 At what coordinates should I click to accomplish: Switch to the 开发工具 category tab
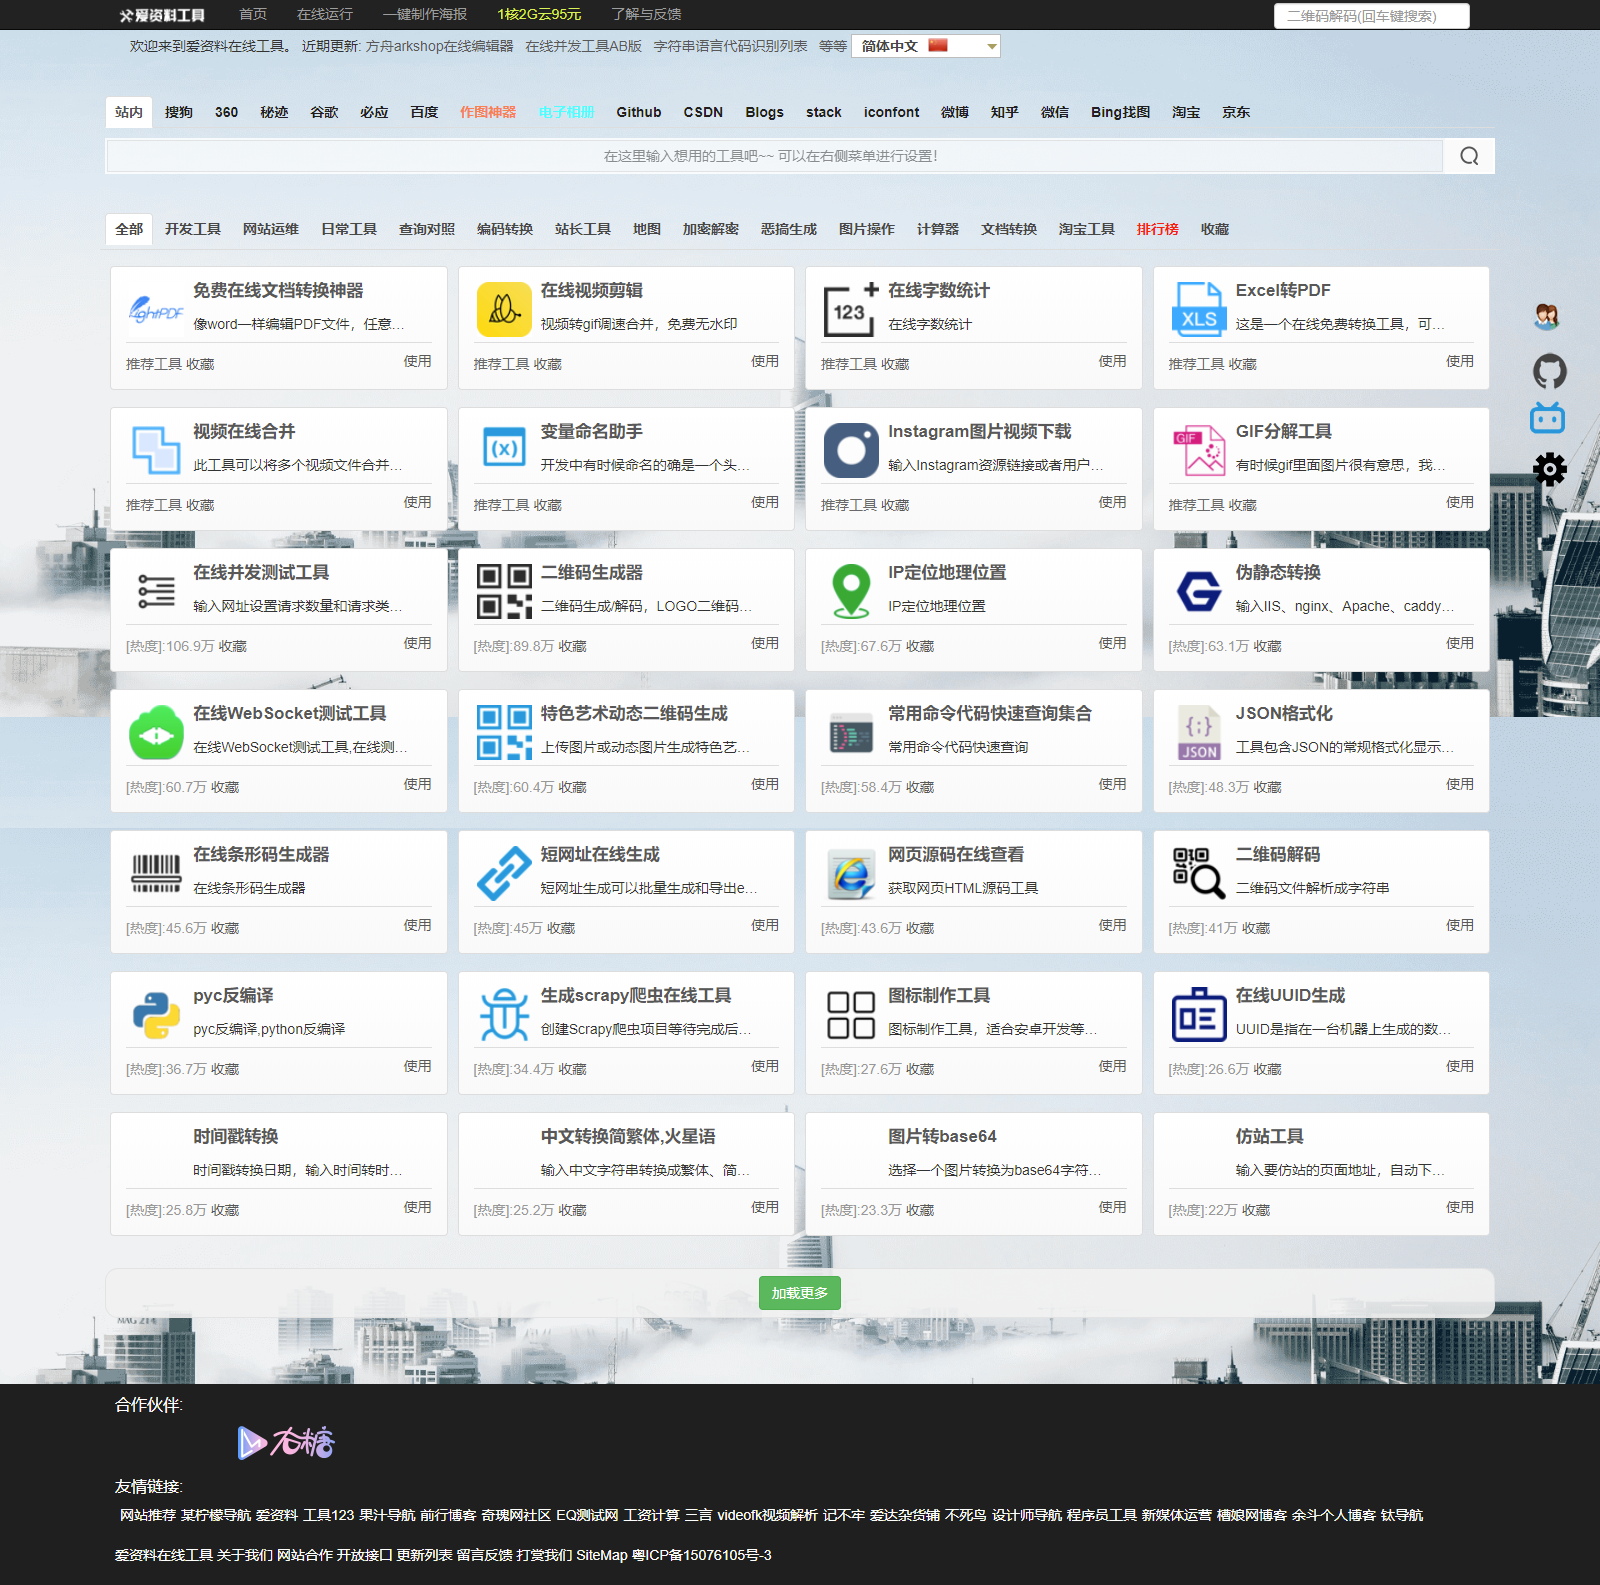coord(193,229)
